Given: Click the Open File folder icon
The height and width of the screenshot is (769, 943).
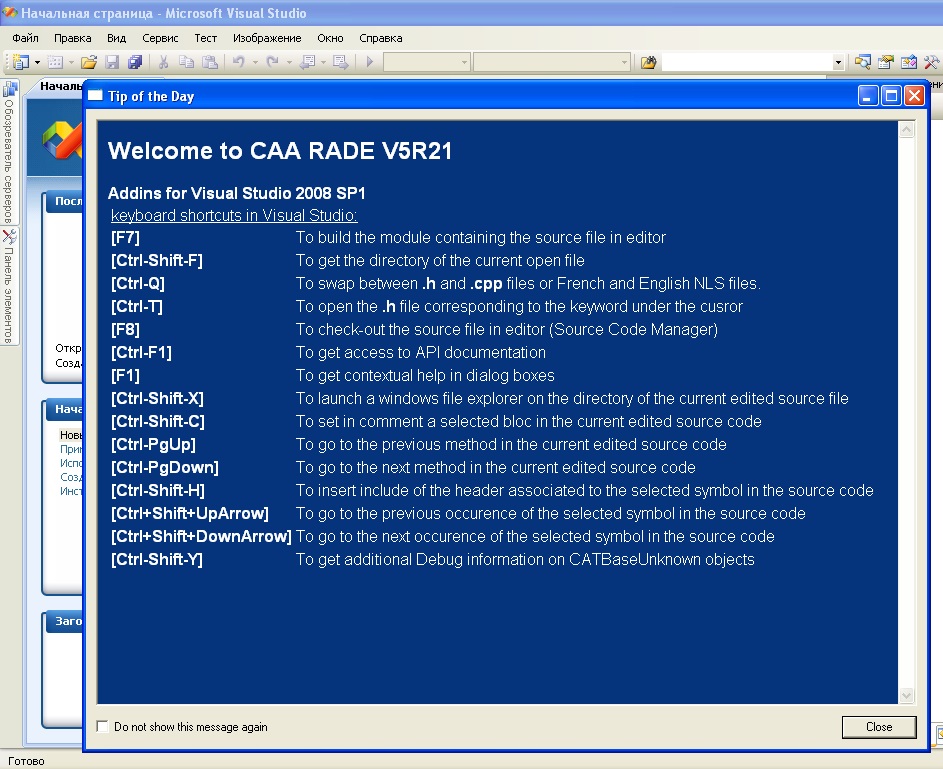Looking at the screenshot, I should (x=89, y=62).
